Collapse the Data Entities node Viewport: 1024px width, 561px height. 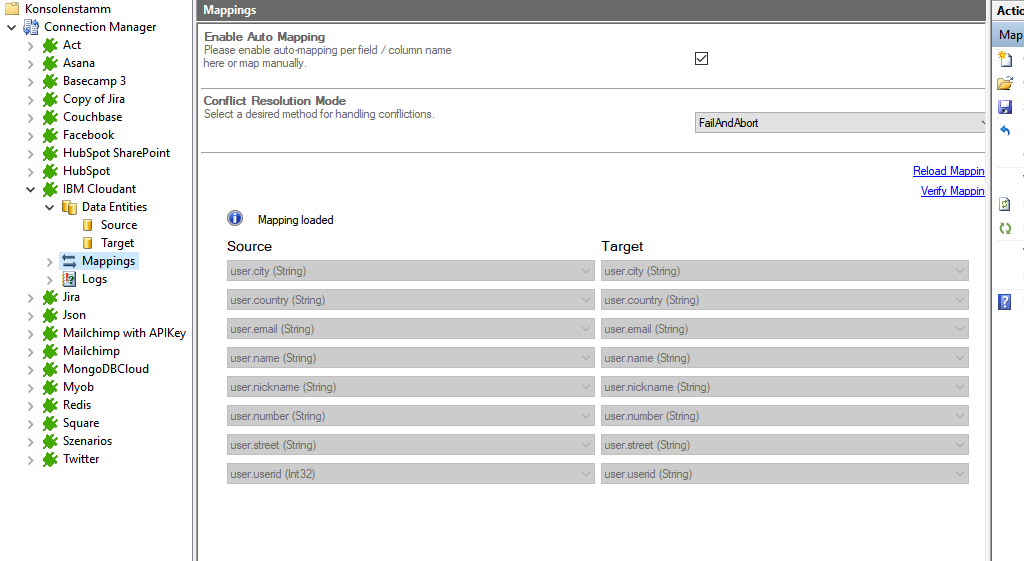(x=49, y=207)
